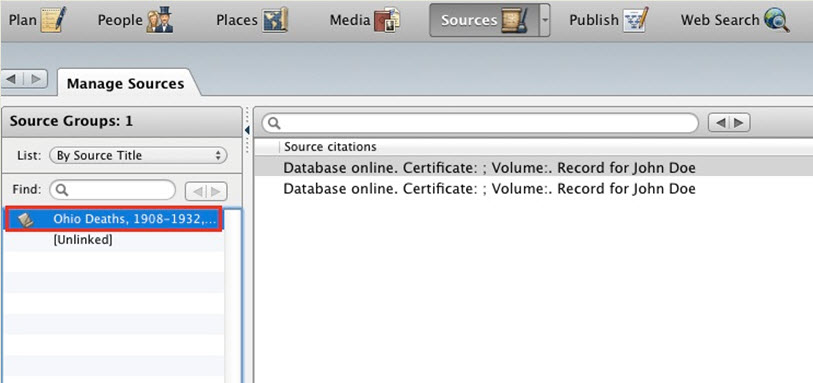Open the People workspace

click(x=135, y=20)
